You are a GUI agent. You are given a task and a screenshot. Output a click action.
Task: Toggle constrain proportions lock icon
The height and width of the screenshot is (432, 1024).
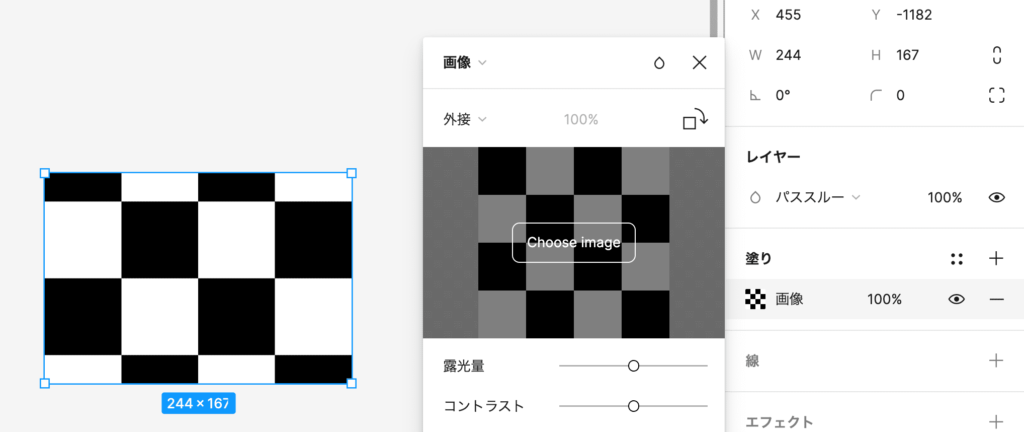click(996, 55)
